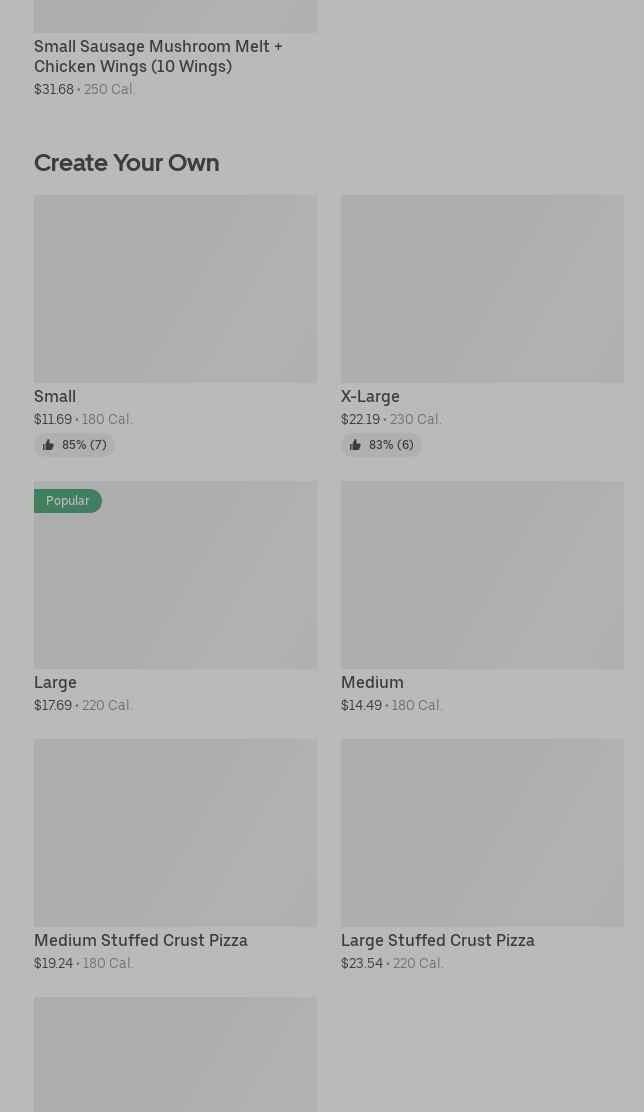Image resolution: width=644 pixels, height=1112 pixels.
Task: Click the thumbs-up icon under Small
Action: tap(48, 445)
